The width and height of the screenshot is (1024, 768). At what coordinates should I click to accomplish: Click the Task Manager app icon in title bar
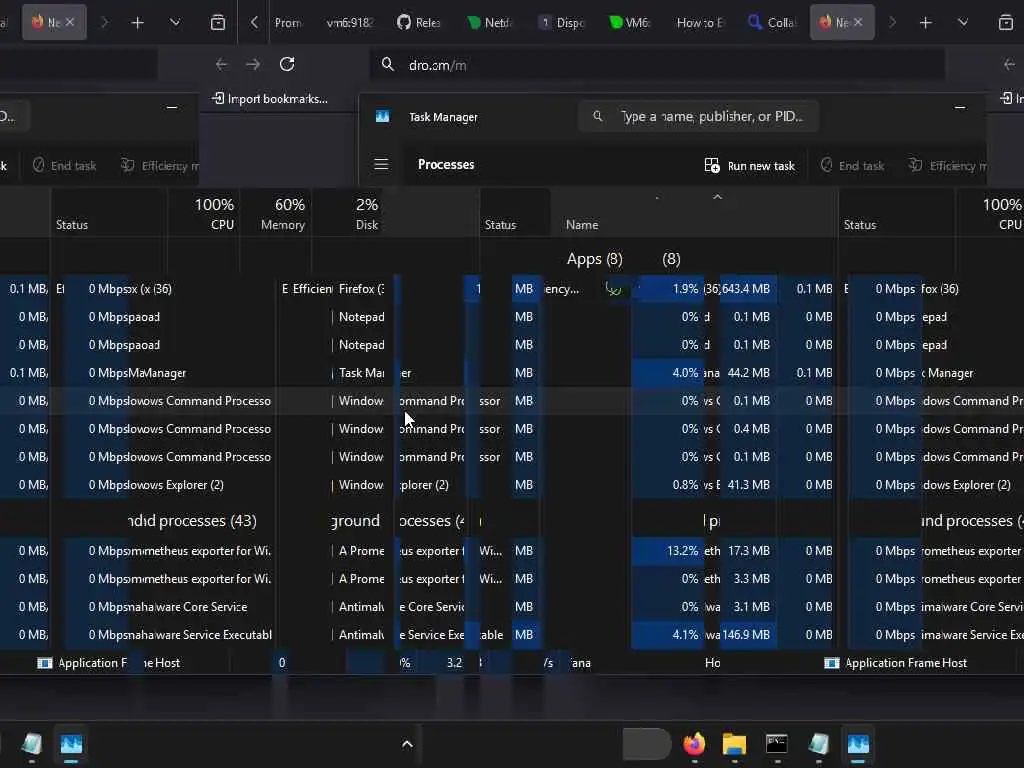coord(383,116)
